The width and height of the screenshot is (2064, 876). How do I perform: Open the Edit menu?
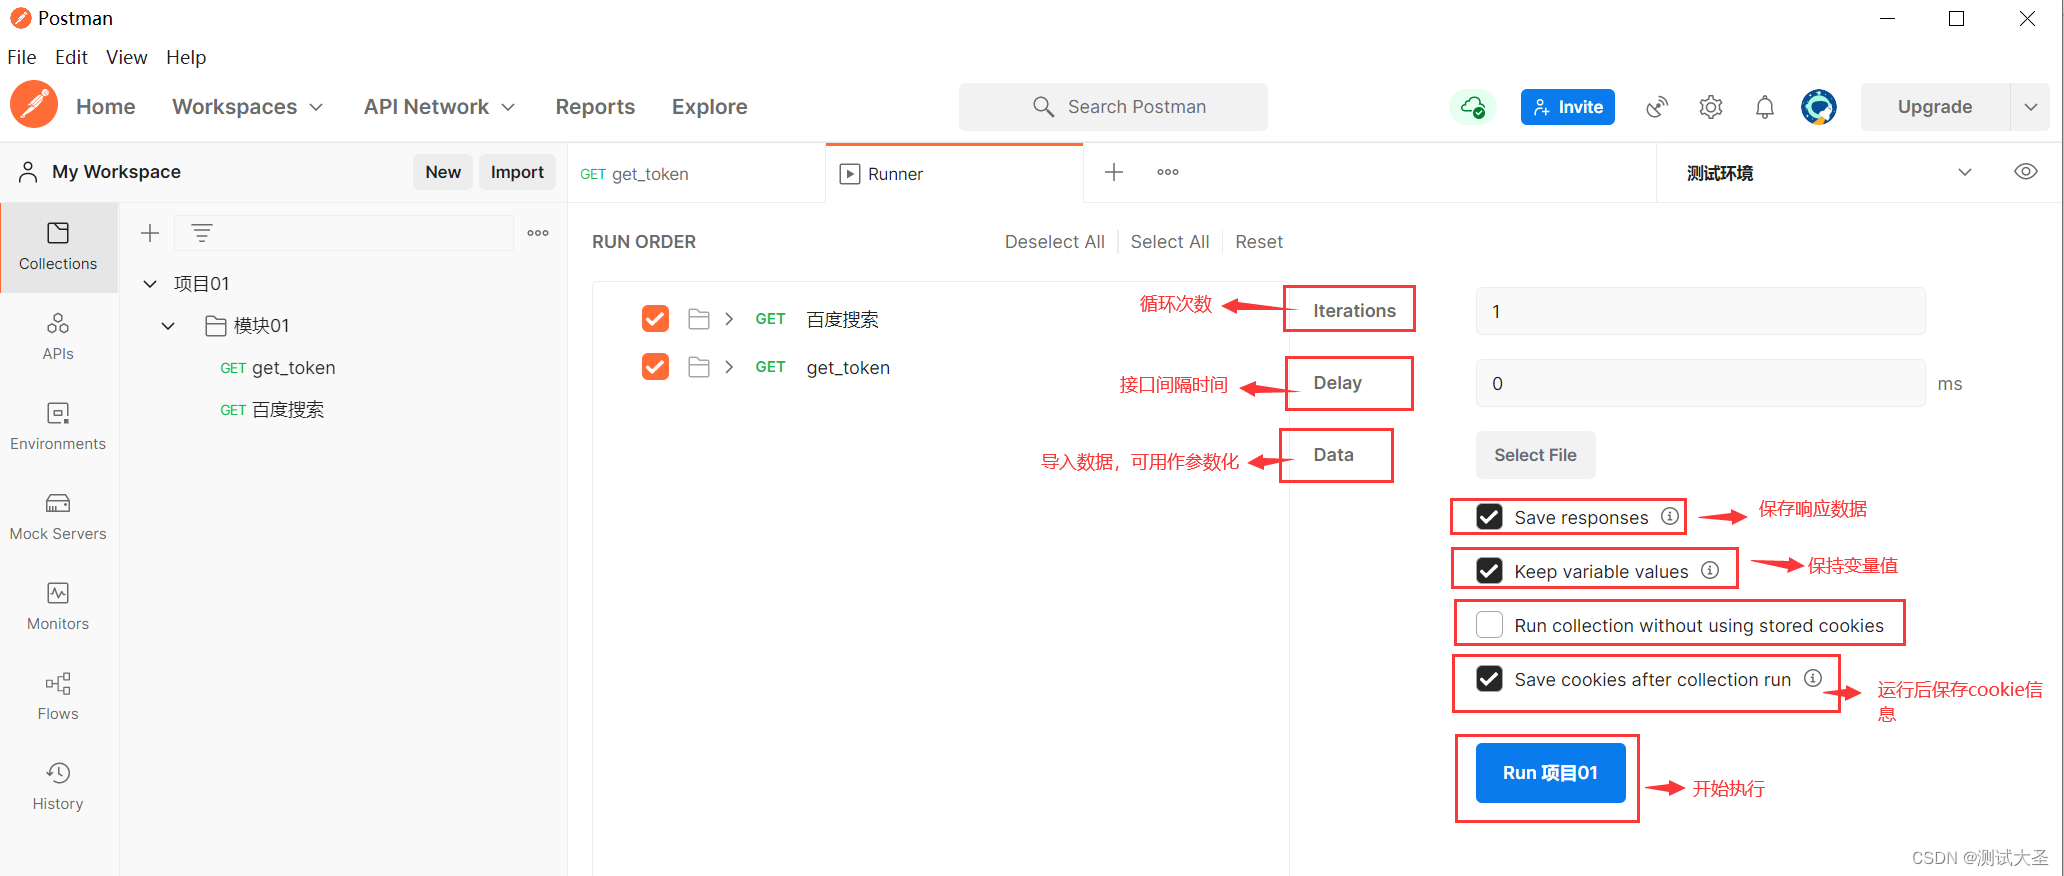coord(71,57)
